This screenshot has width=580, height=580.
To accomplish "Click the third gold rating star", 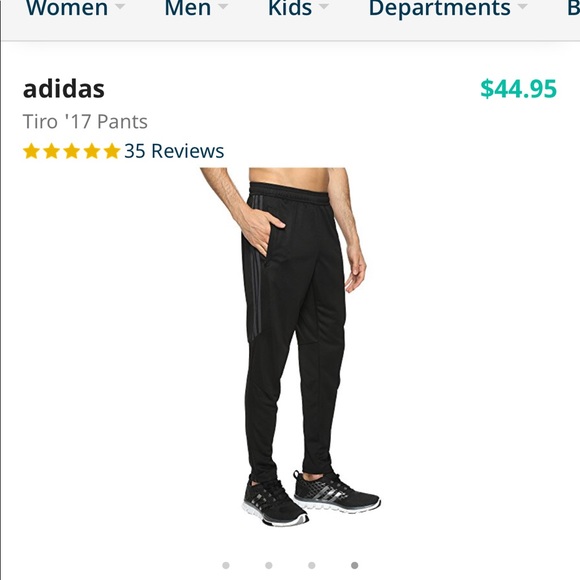I will pos(72,151).
